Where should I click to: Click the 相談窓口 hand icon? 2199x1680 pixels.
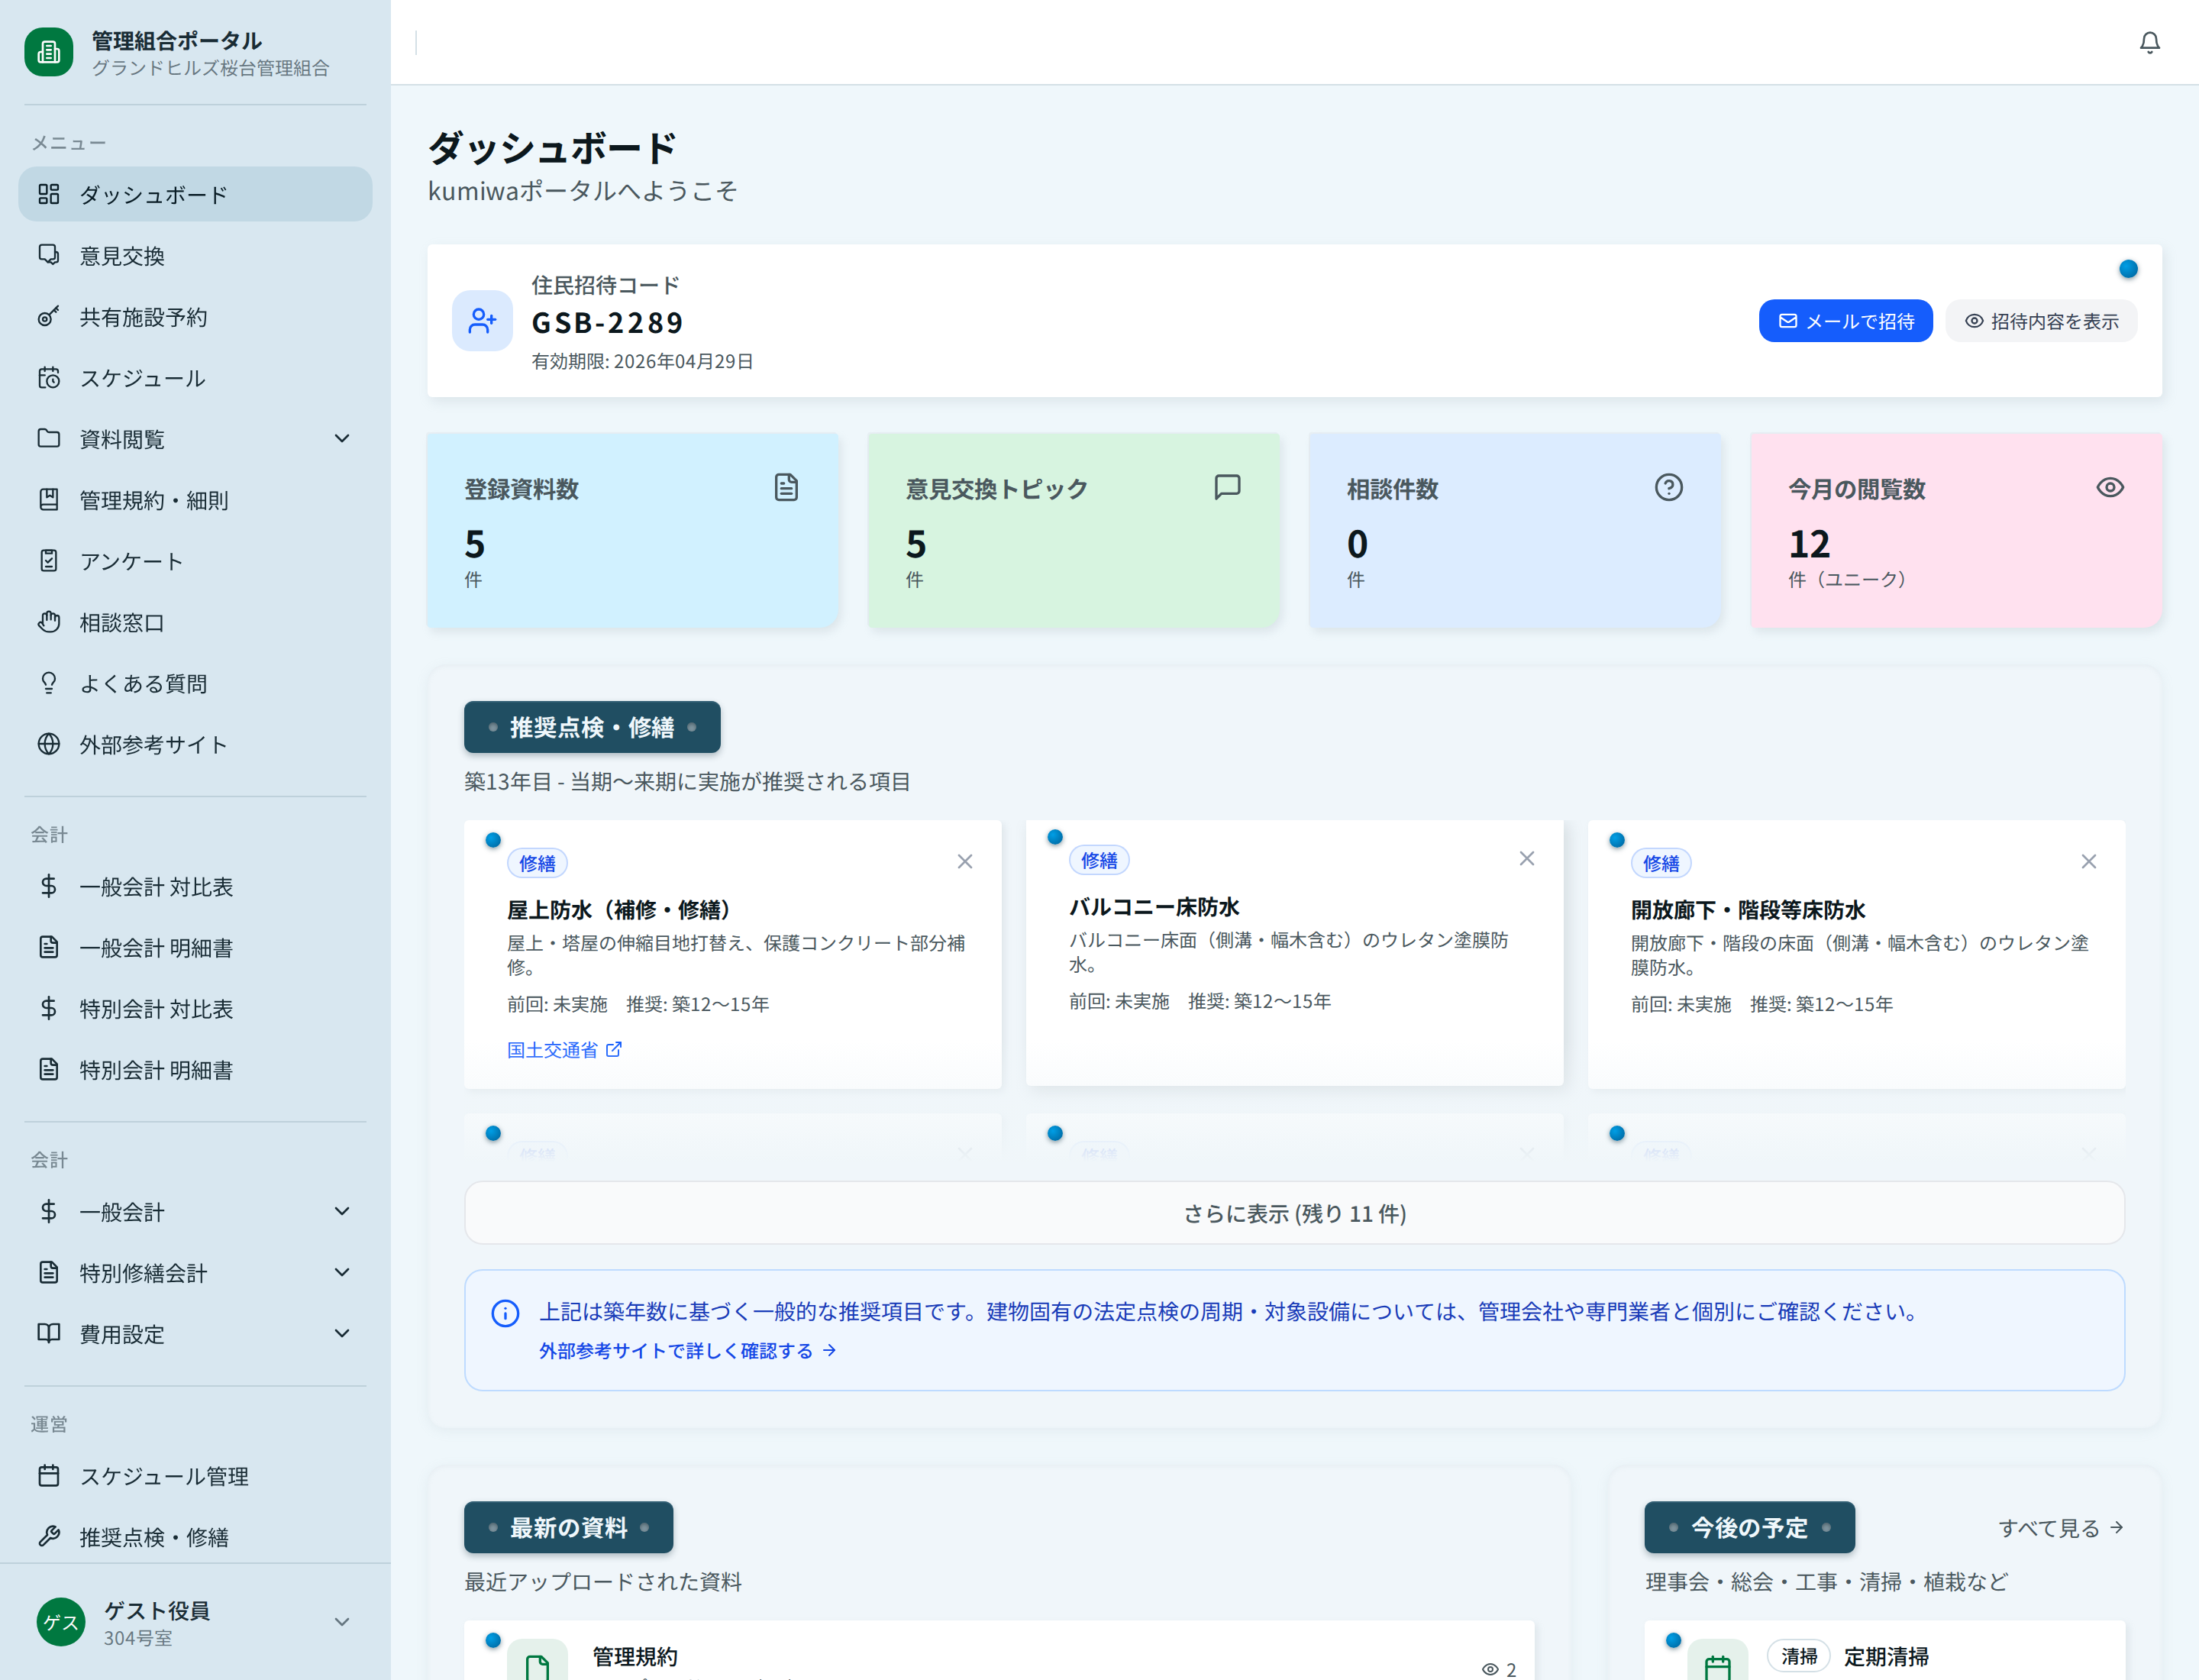pyautogui.click(x=49, y=622)
